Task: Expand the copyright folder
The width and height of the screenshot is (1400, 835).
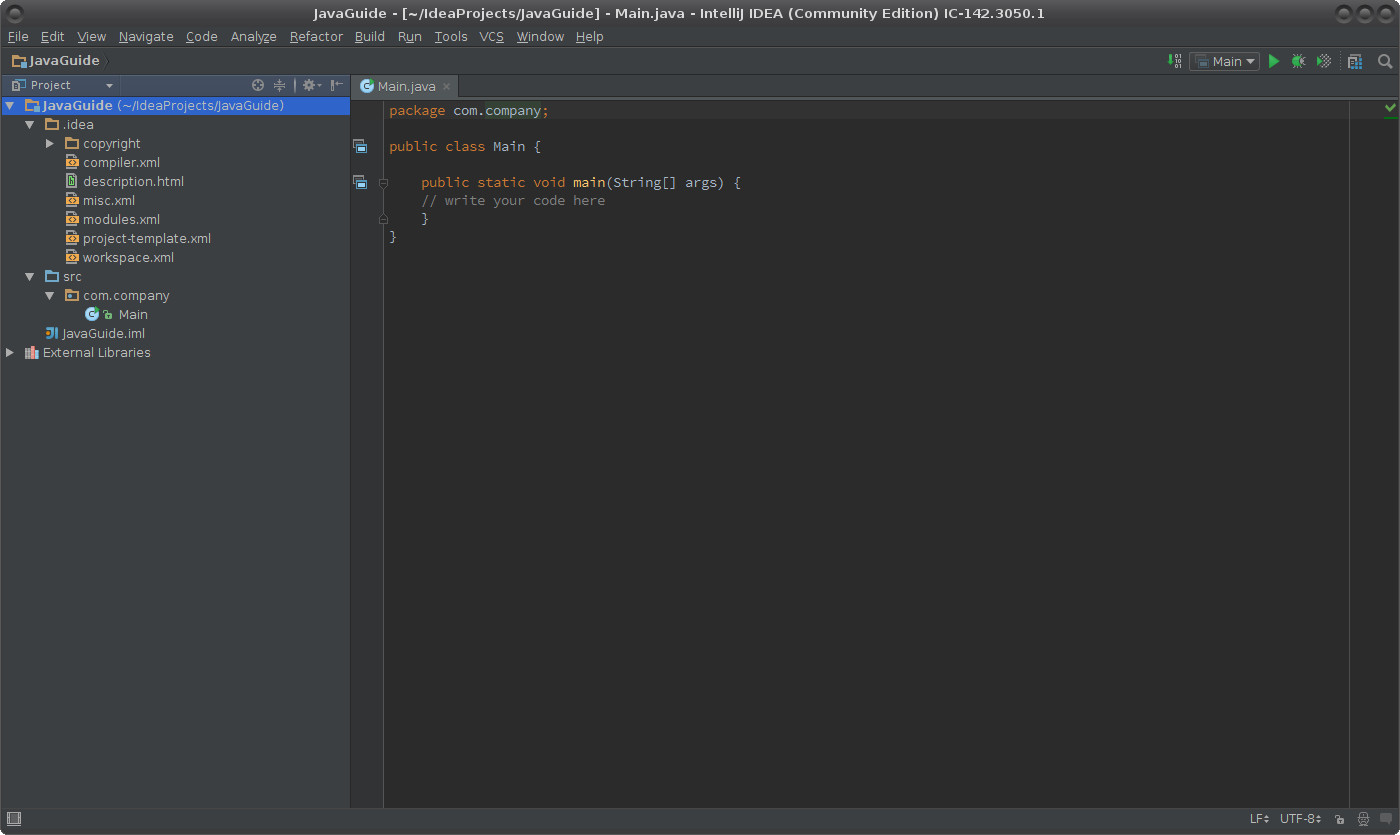Action: pyautogui.click(x=50, y=144)
